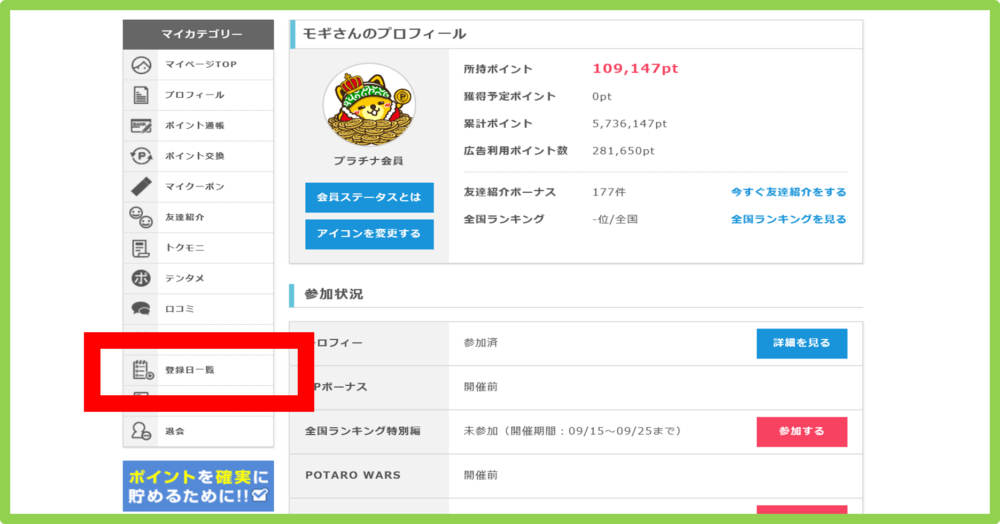
Task: Click the 109,147pt points value
Action: (x=635, y=69)
